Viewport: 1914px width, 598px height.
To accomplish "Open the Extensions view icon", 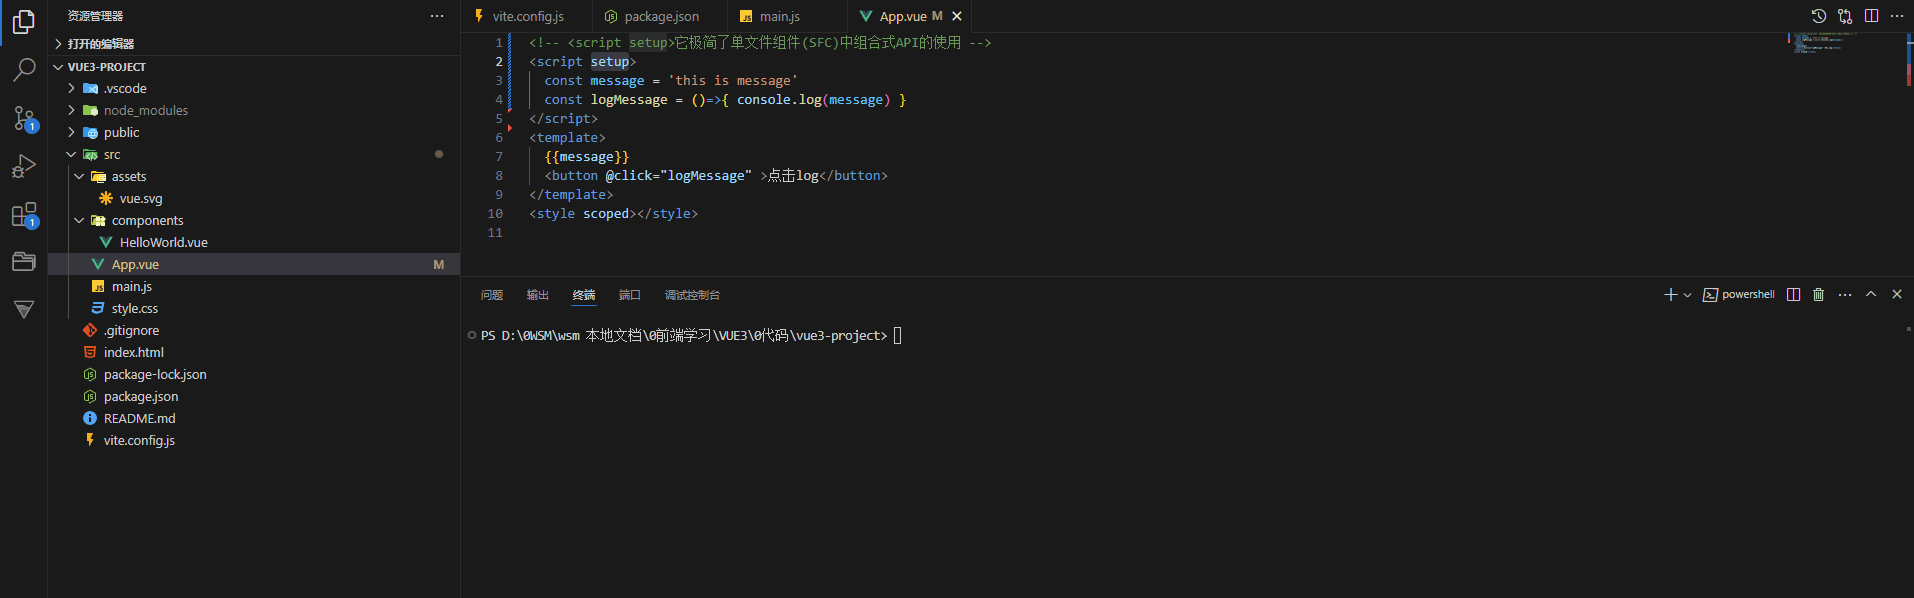I will tap(24, 214).
